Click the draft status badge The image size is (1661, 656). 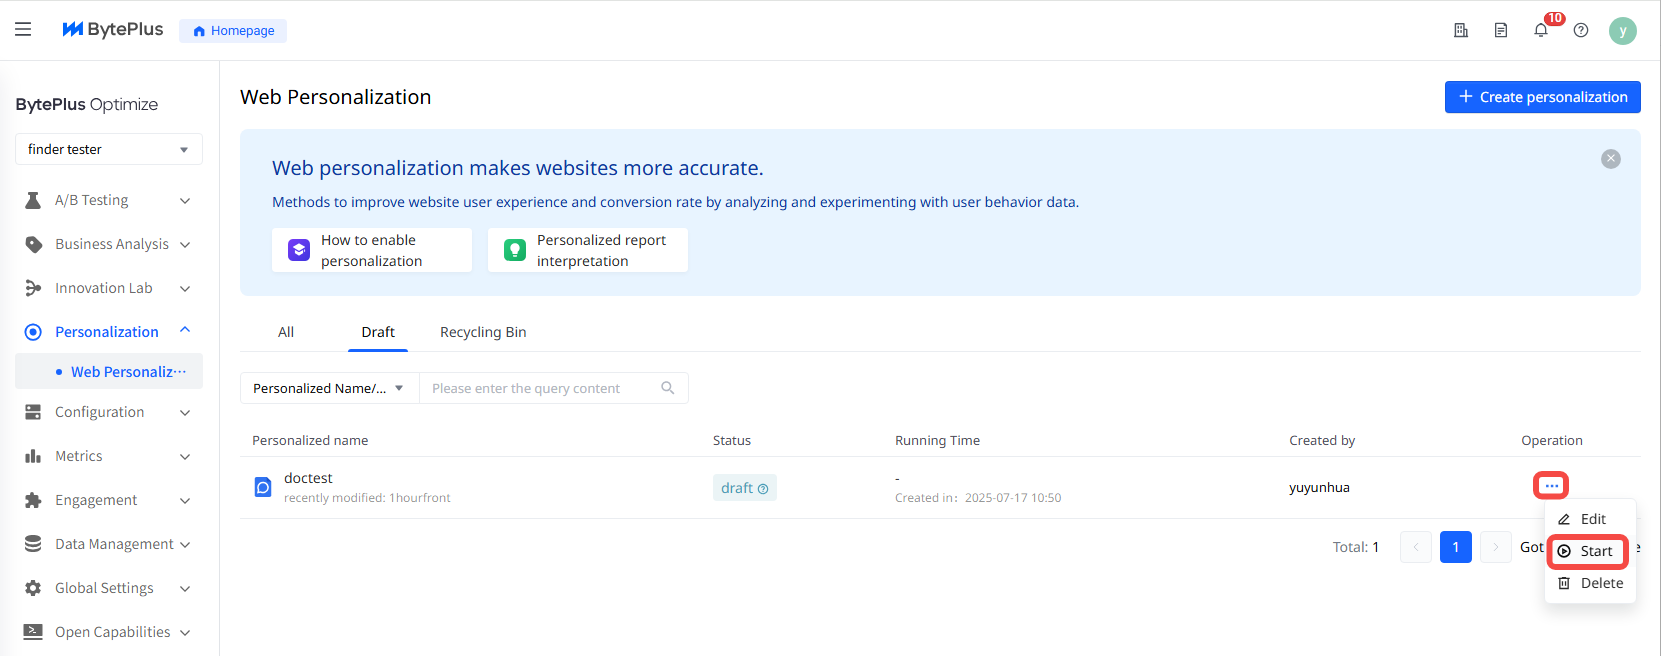click(x=745, y=488)
